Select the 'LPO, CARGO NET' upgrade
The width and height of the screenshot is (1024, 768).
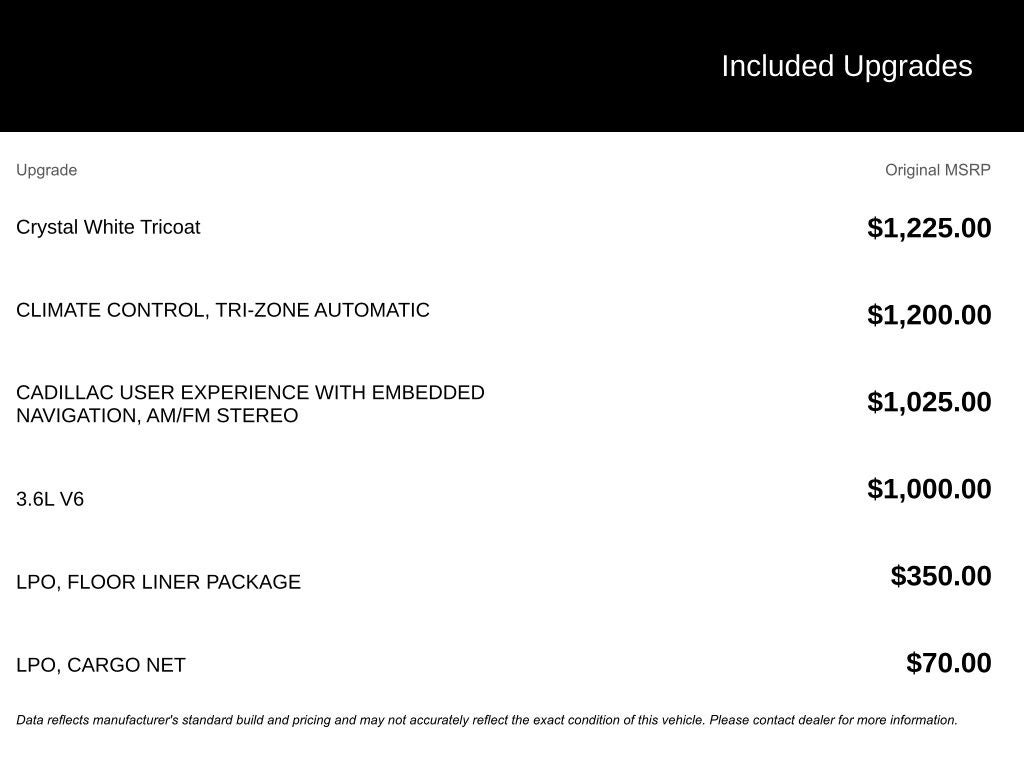pos(101,665)
